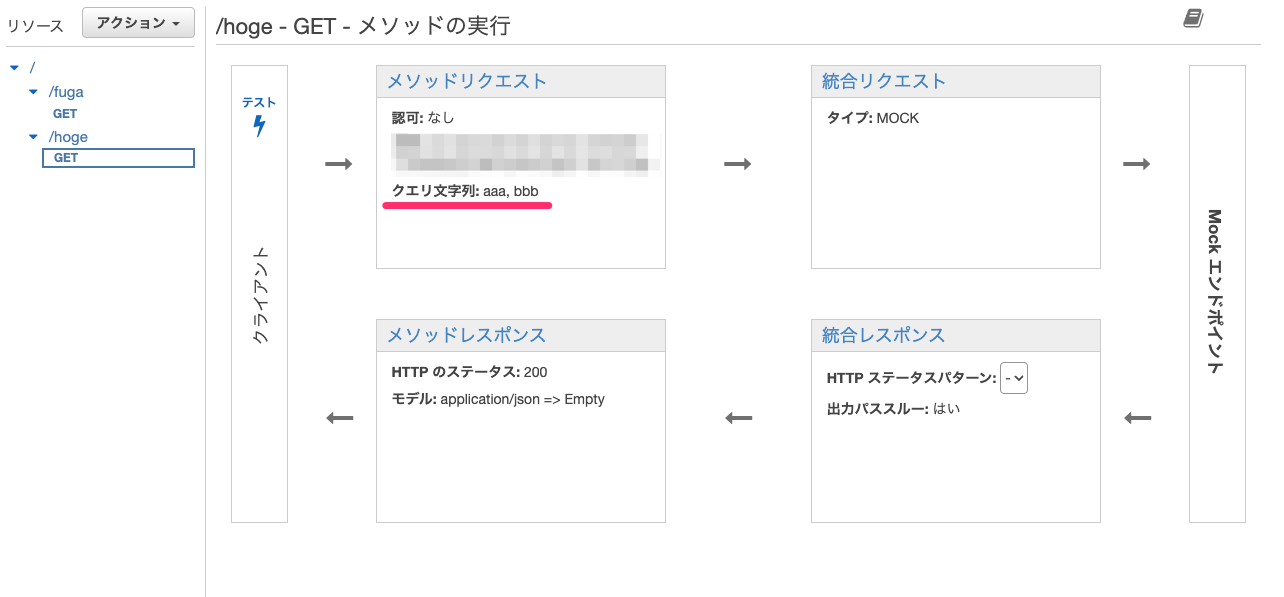Open the documentation book icon top right

tap(1192, 18)
